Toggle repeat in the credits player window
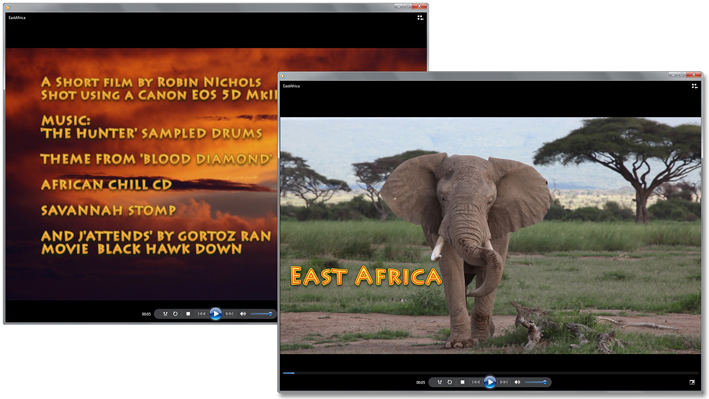 pyautogui.click(x=175, y=314)
